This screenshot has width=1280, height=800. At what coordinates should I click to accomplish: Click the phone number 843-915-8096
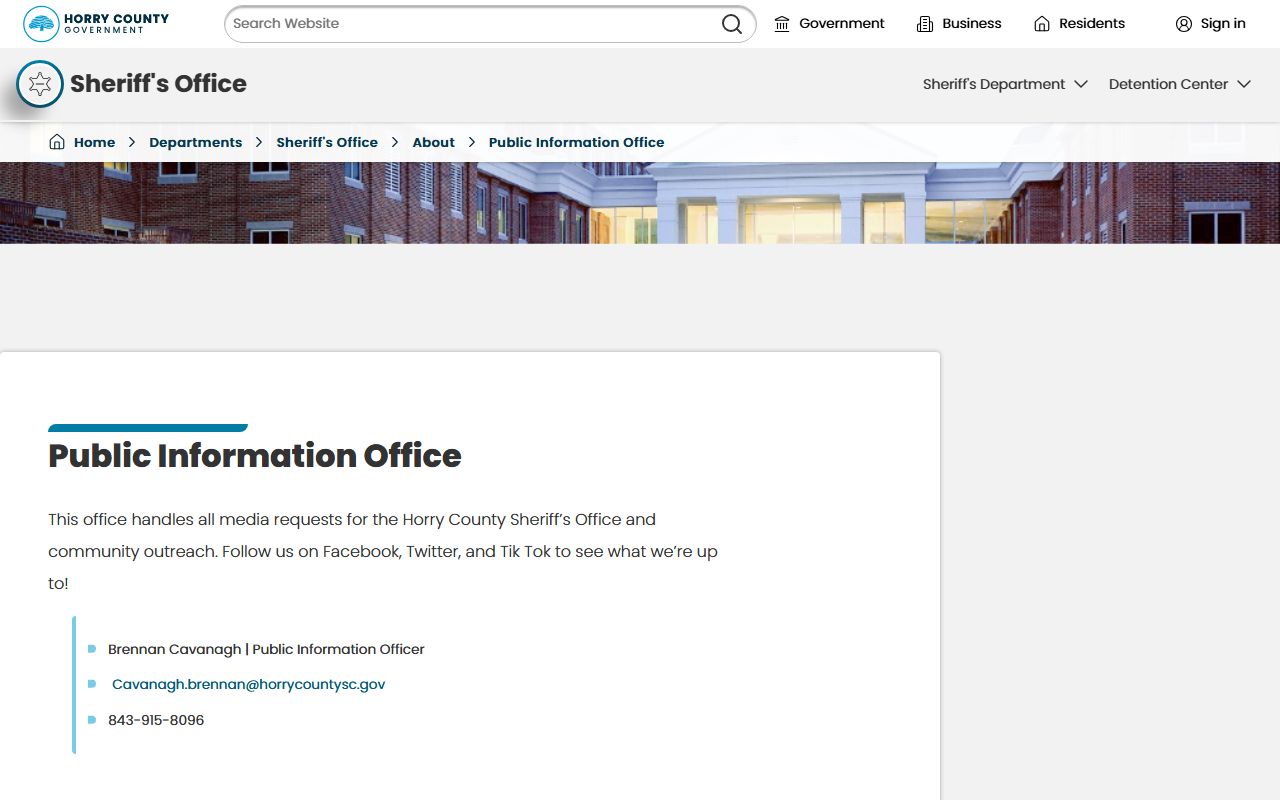pos(156,720)
